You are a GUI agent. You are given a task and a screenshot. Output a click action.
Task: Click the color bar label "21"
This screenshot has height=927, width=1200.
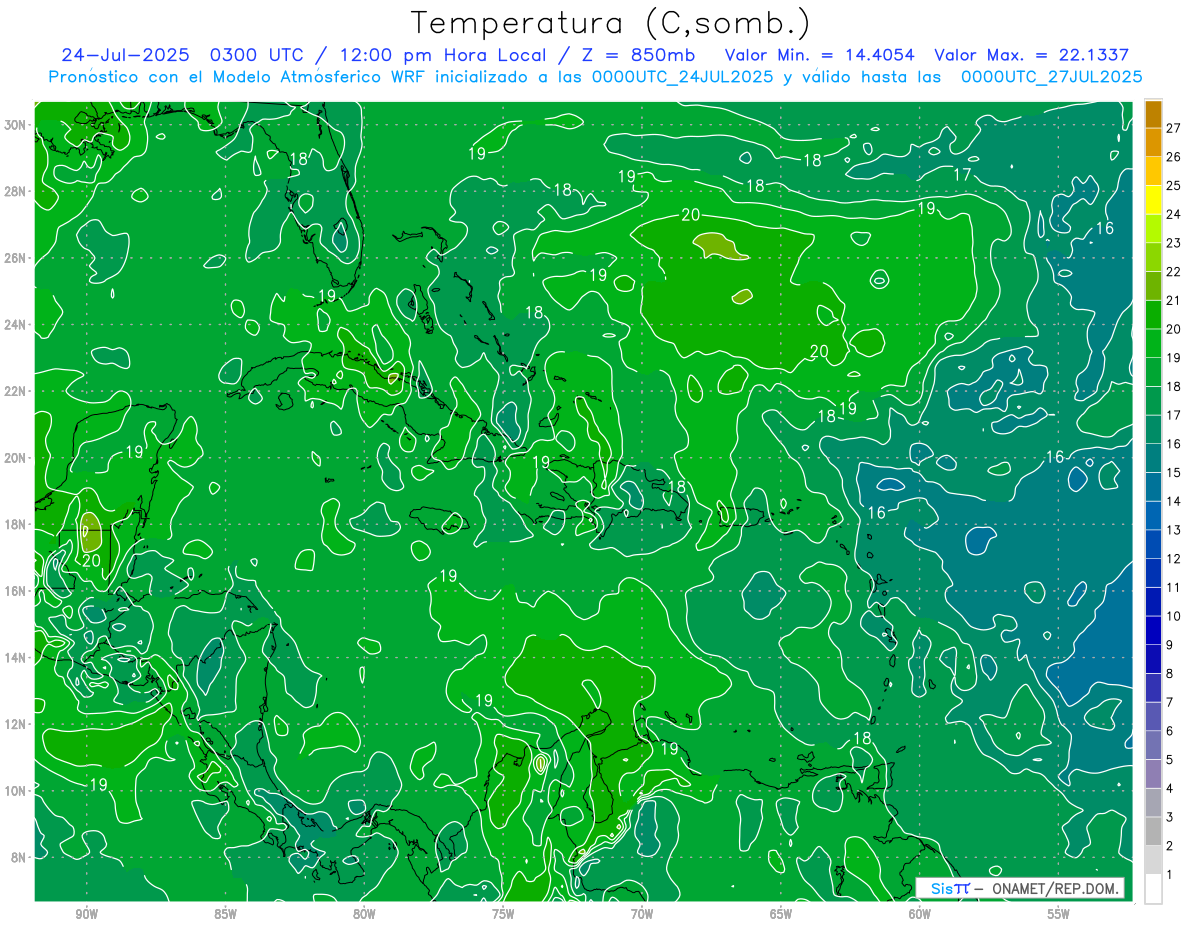click(1174, 300)
